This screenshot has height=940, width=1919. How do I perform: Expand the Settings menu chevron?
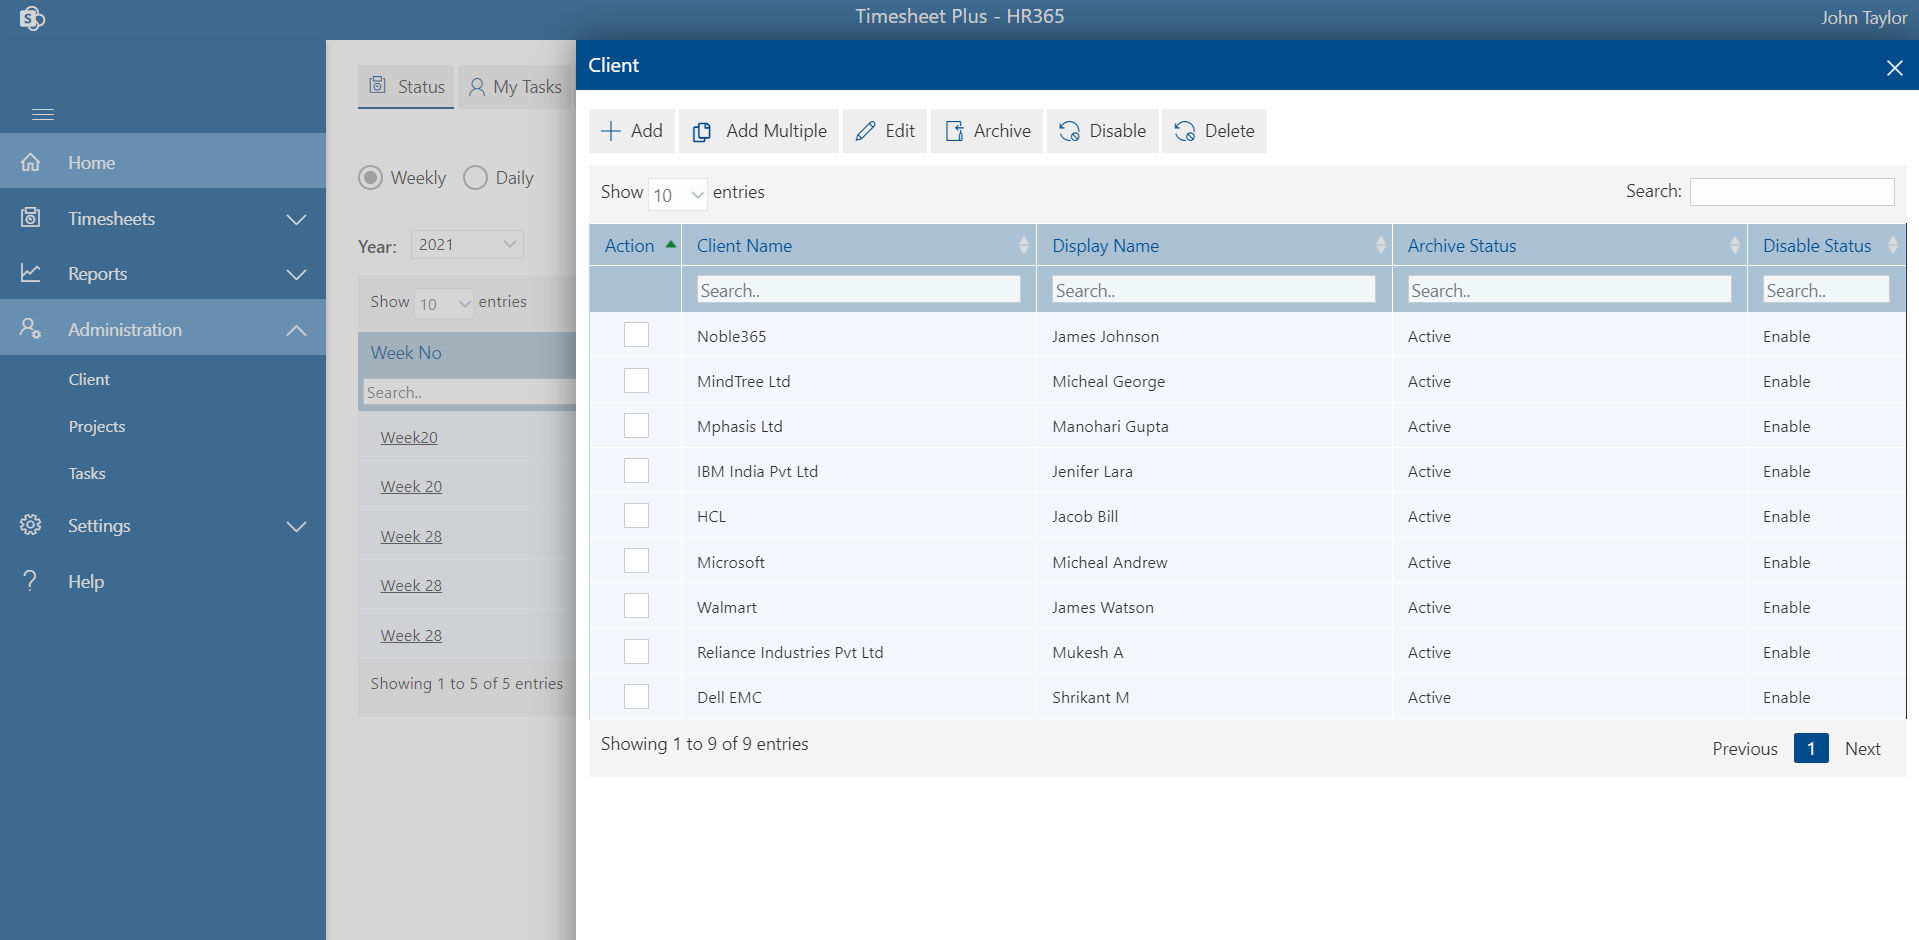point(296,525)
